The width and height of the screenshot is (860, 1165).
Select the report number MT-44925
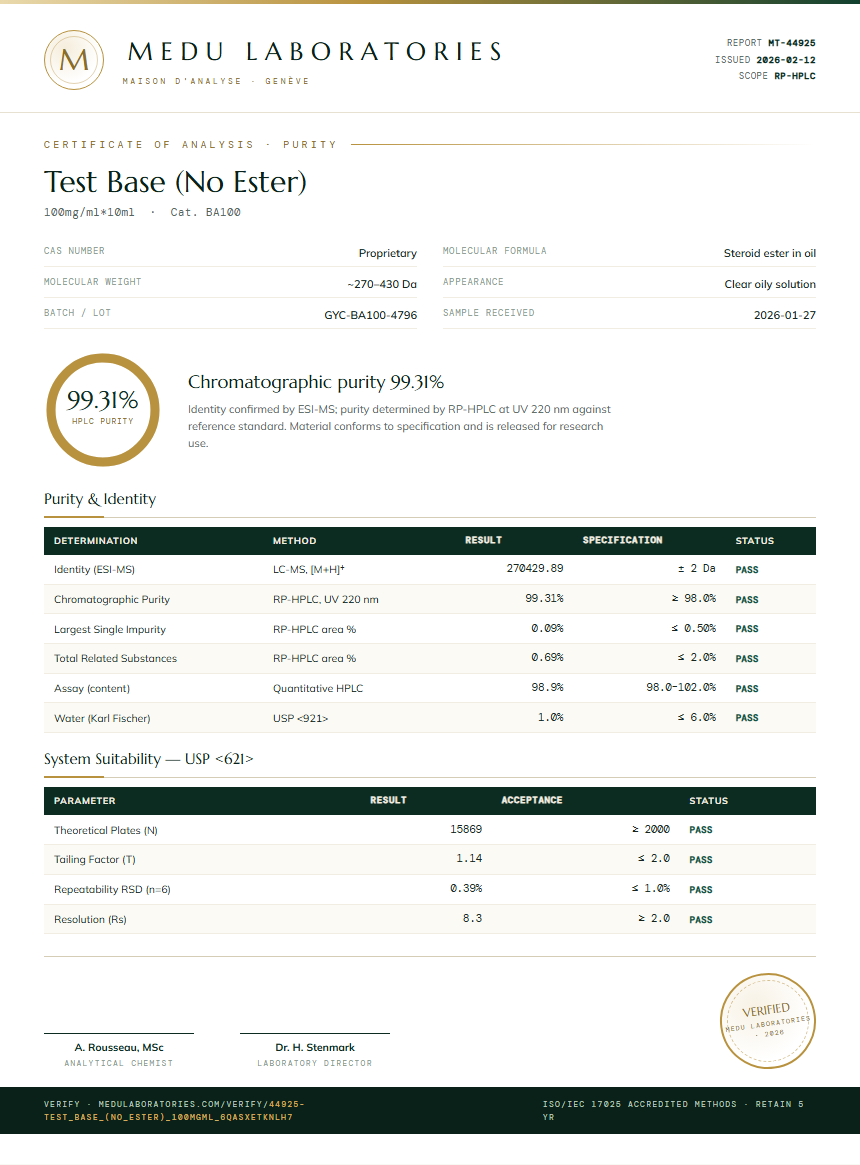[x=792, y=43]
